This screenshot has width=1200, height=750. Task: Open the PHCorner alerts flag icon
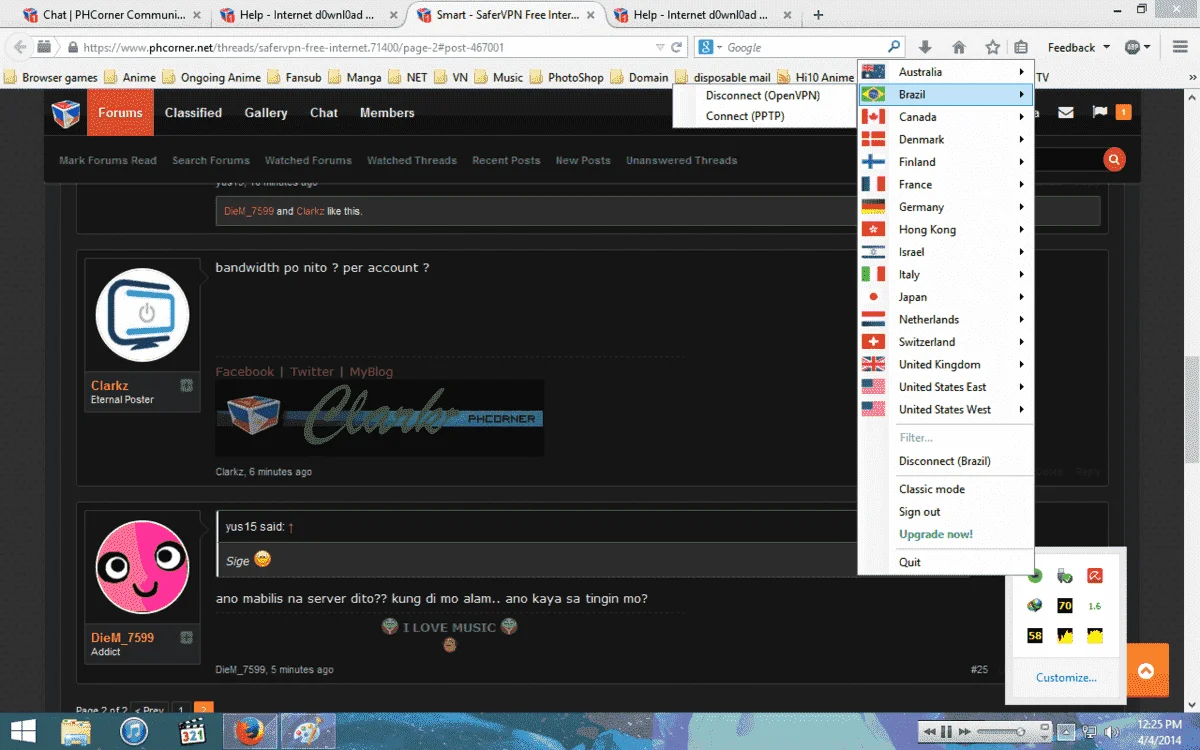point(1100,112)
